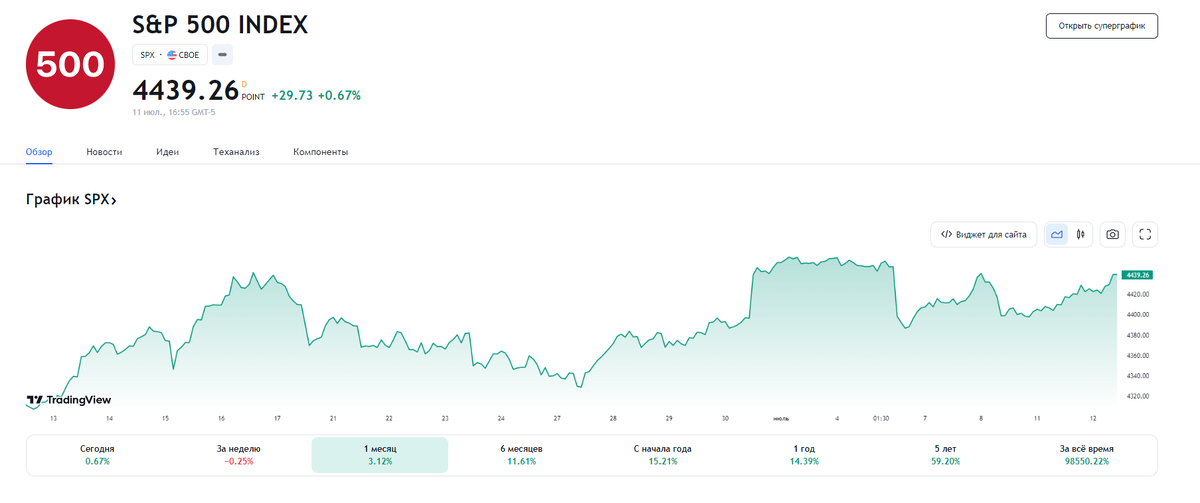This screenshot has width=1200, height=503.
Task: Switch to the 'Теханализ' tab
Action: tap(236, 152)
